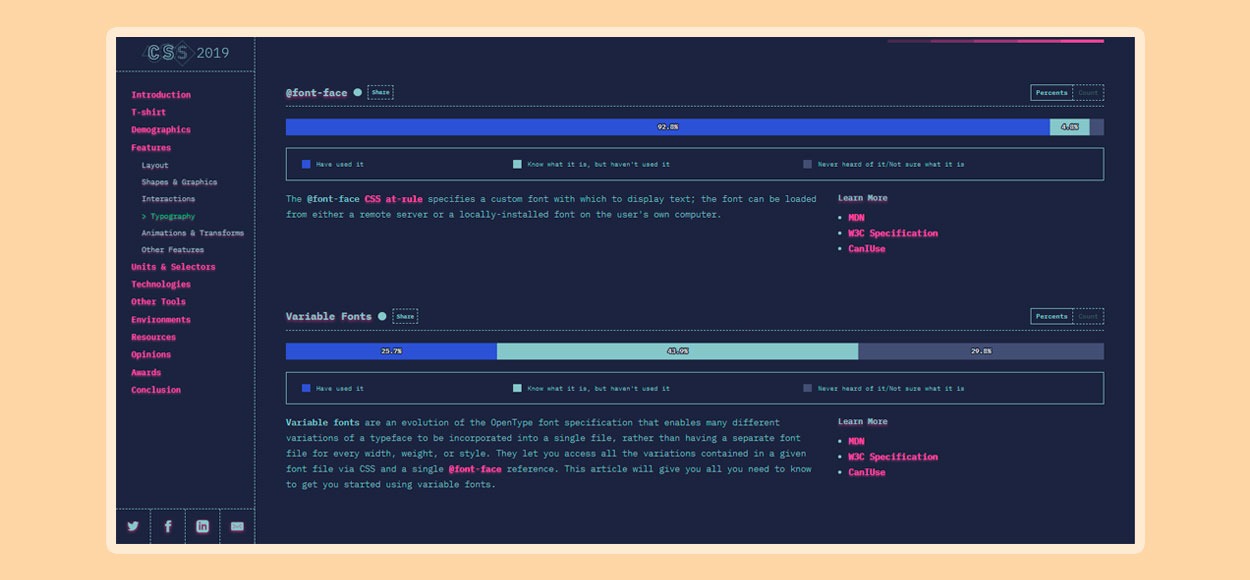This screenshot has height=580, width=1250.
Task: Open the Conclusion page
Action: pos(156,390)
